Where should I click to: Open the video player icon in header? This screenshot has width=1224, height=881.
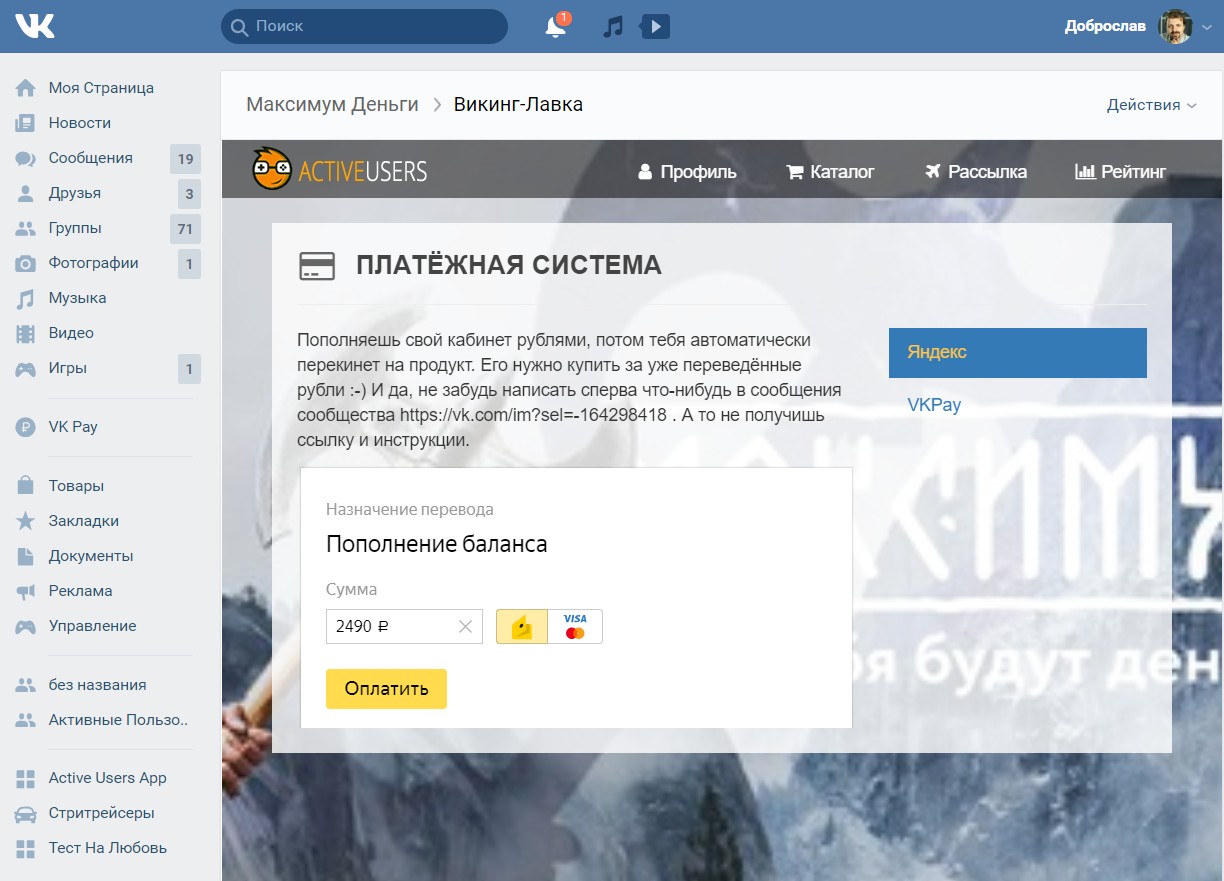(655, 27)
